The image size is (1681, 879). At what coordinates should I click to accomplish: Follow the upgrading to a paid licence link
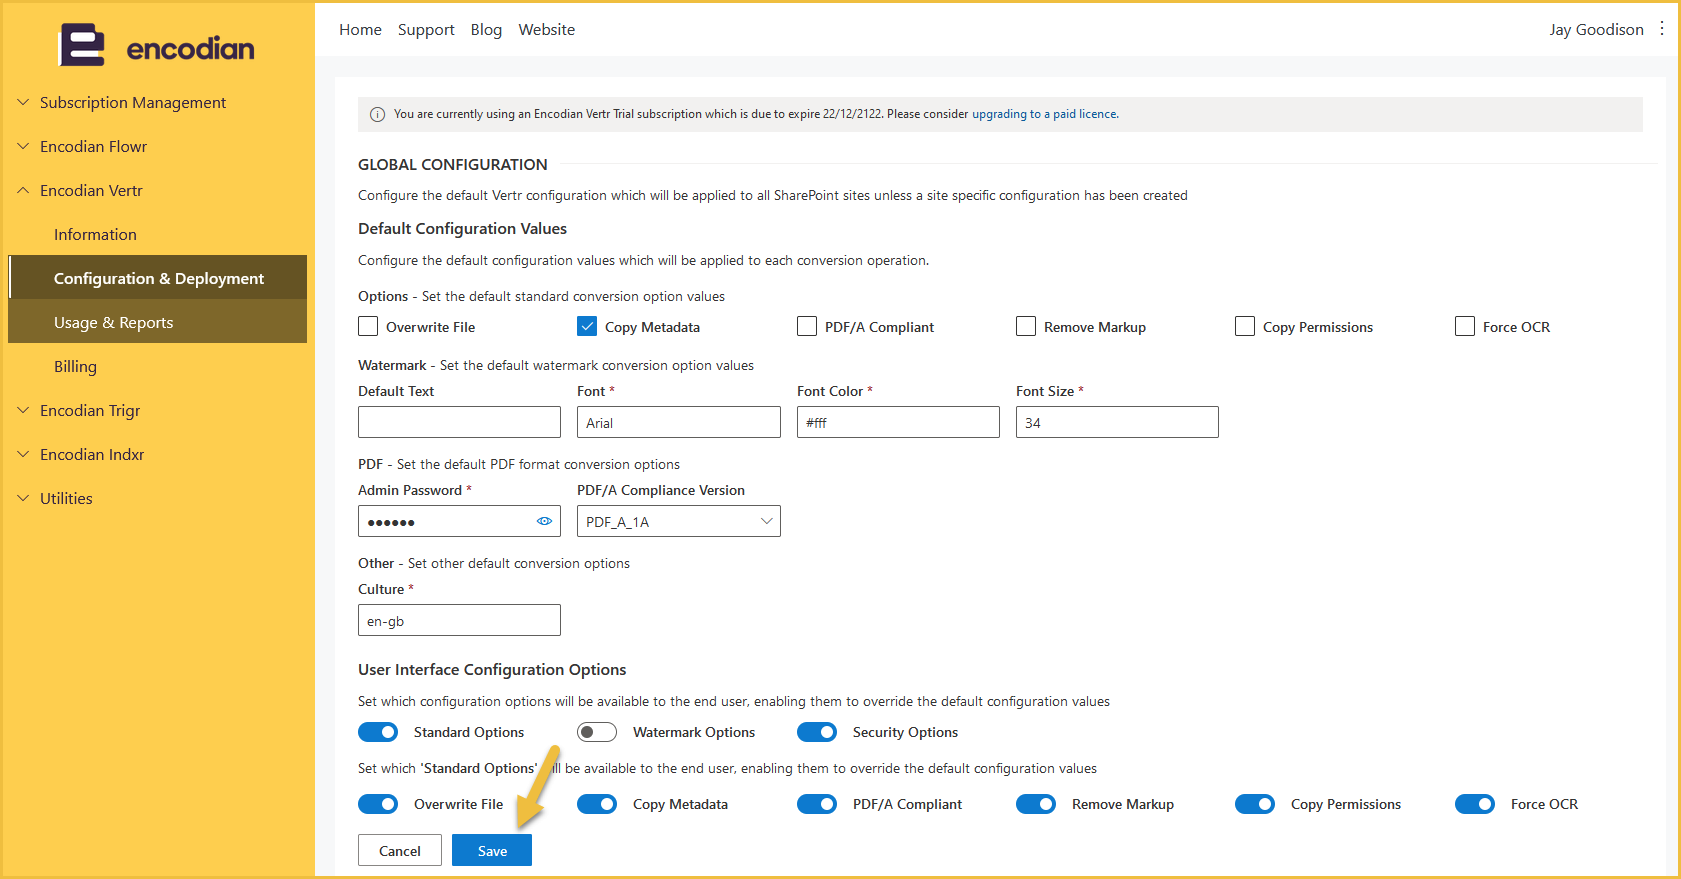point(1045,114)
